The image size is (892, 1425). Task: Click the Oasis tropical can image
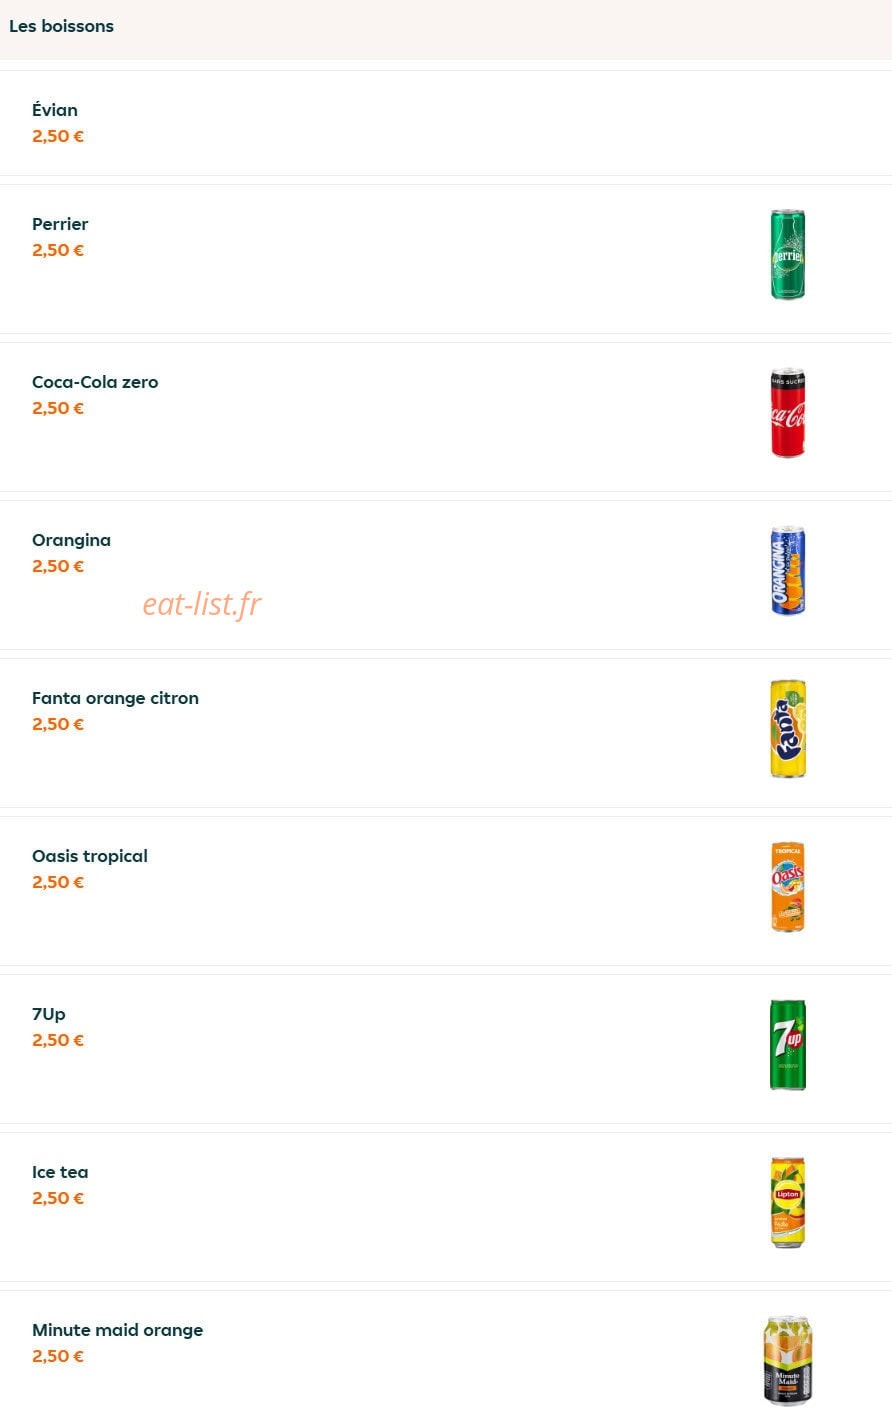coord(788,886)
